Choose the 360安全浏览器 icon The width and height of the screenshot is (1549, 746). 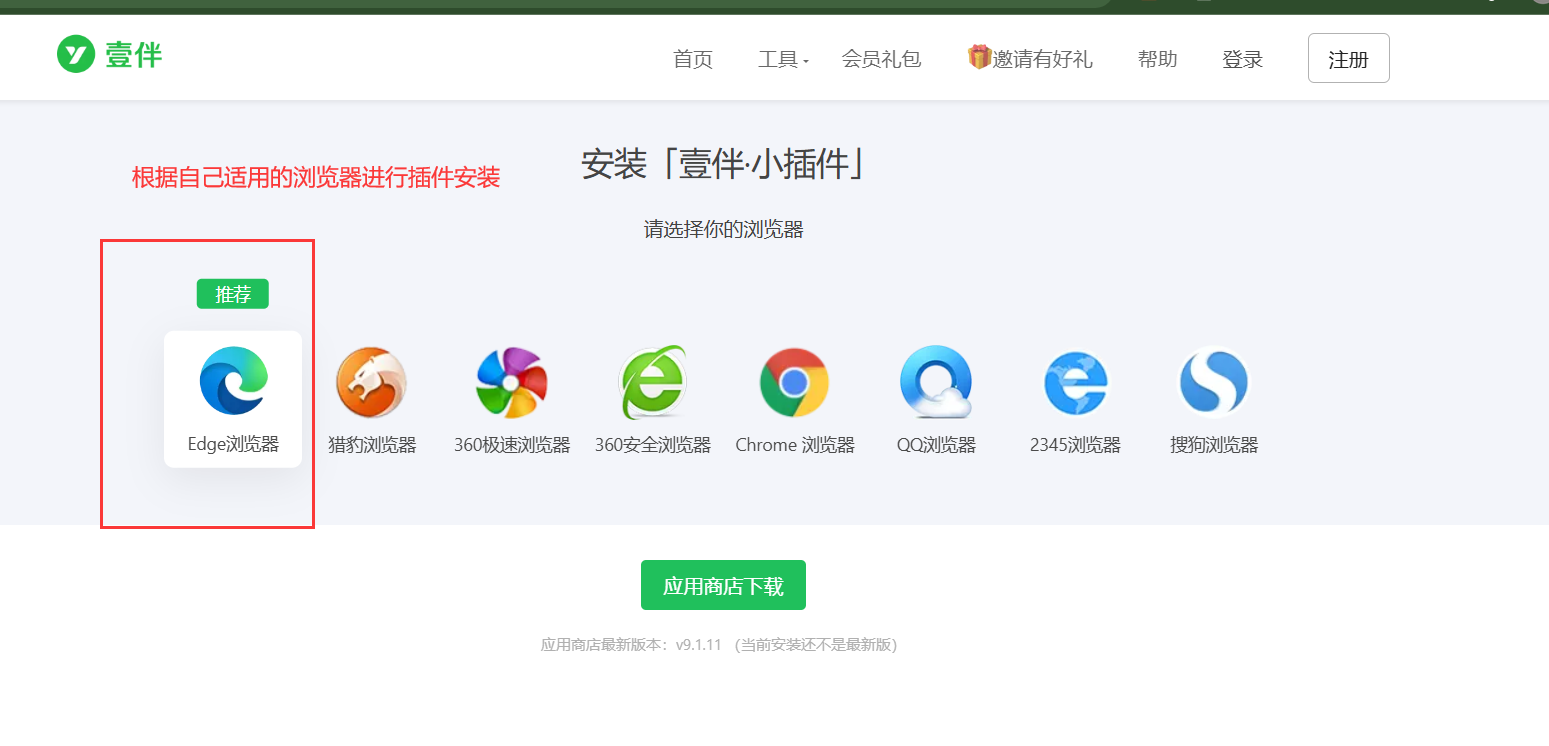click(x=653, y=382)
